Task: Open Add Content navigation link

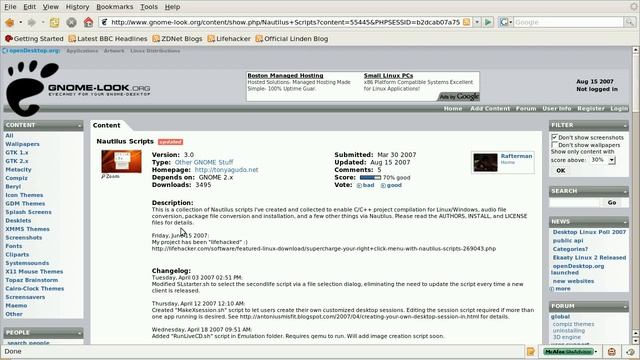Action: [490, 109]
